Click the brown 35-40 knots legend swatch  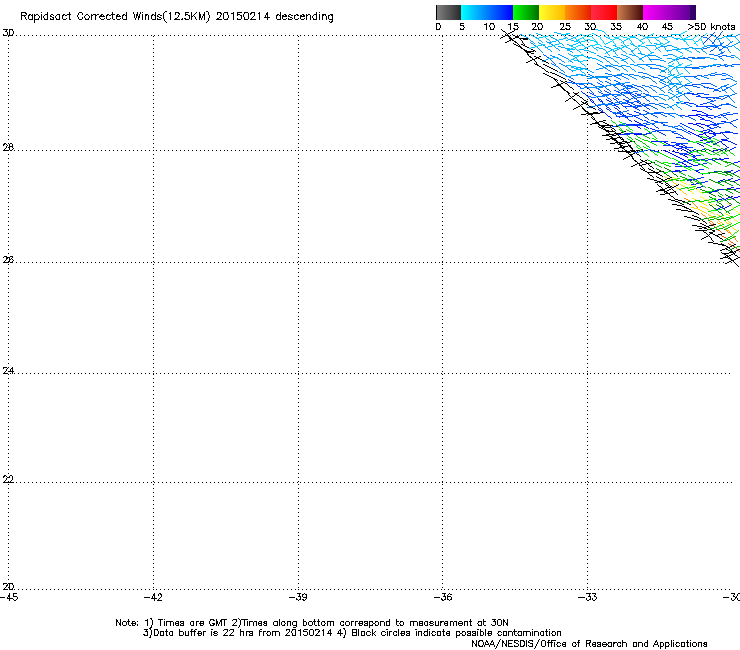tap(630, 12)
